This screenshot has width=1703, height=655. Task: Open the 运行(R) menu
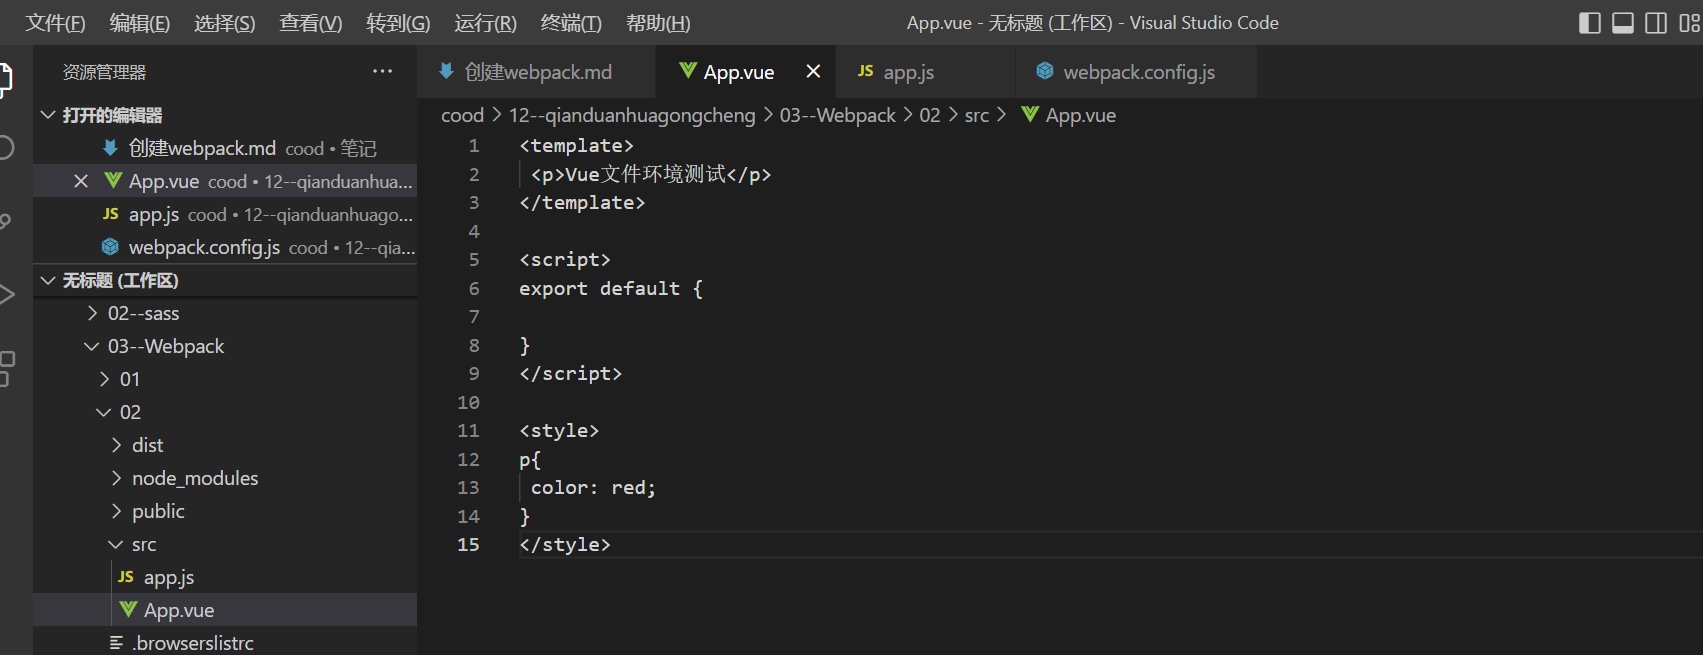(x=486, y=23)
